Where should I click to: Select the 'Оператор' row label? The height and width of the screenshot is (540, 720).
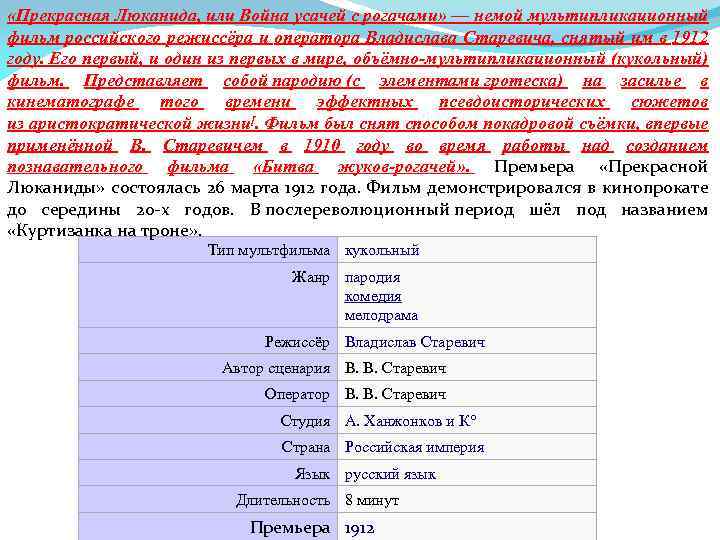coord(297,394)
